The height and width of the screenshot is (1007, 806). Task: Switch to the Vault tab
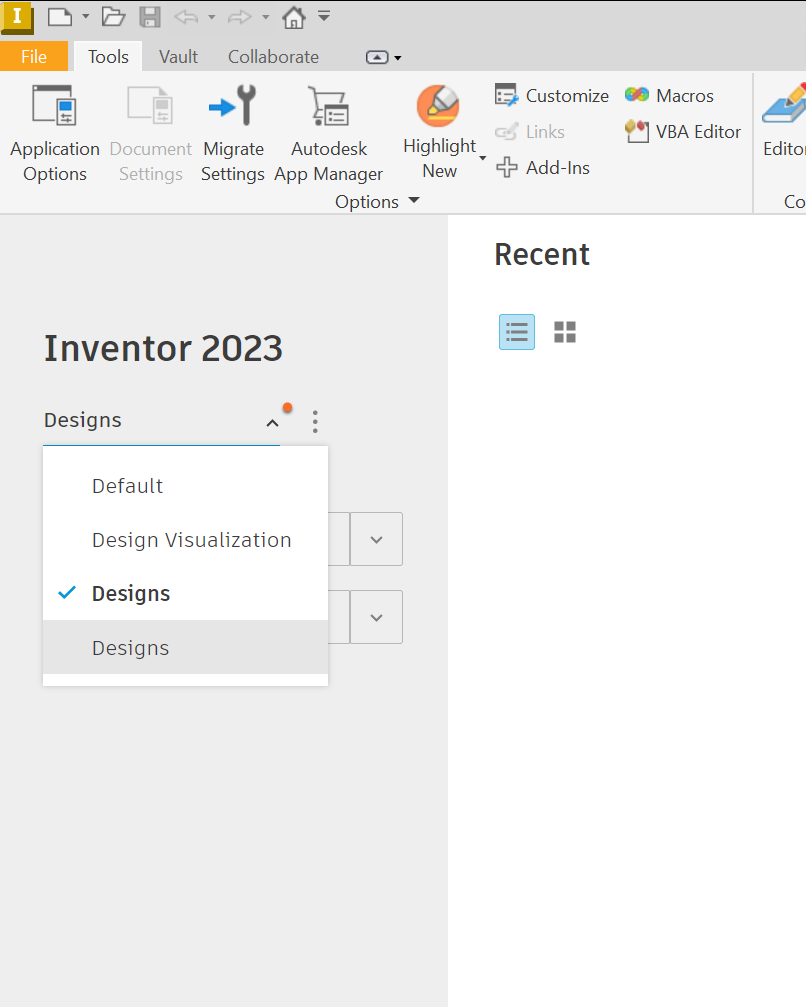179,57
